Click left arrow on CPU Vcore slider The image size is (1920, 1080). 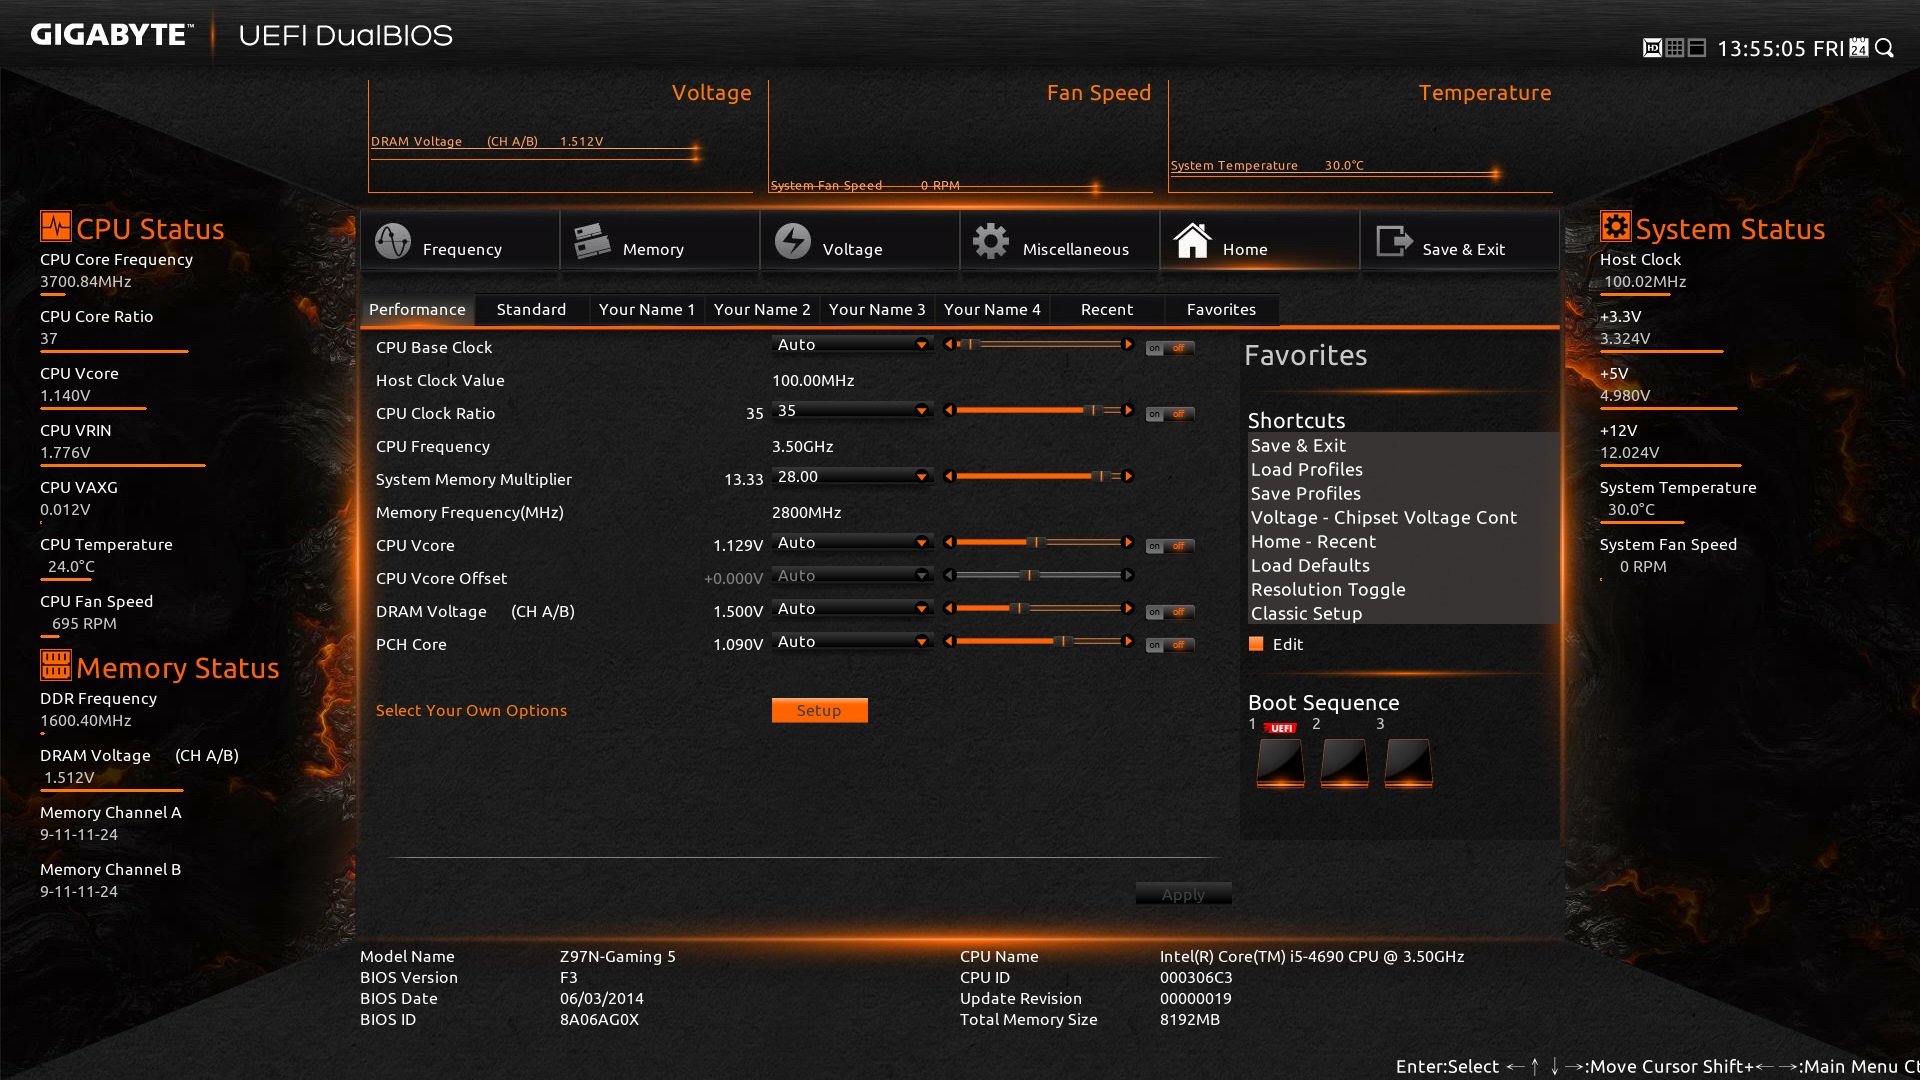[x=949, y=542]
